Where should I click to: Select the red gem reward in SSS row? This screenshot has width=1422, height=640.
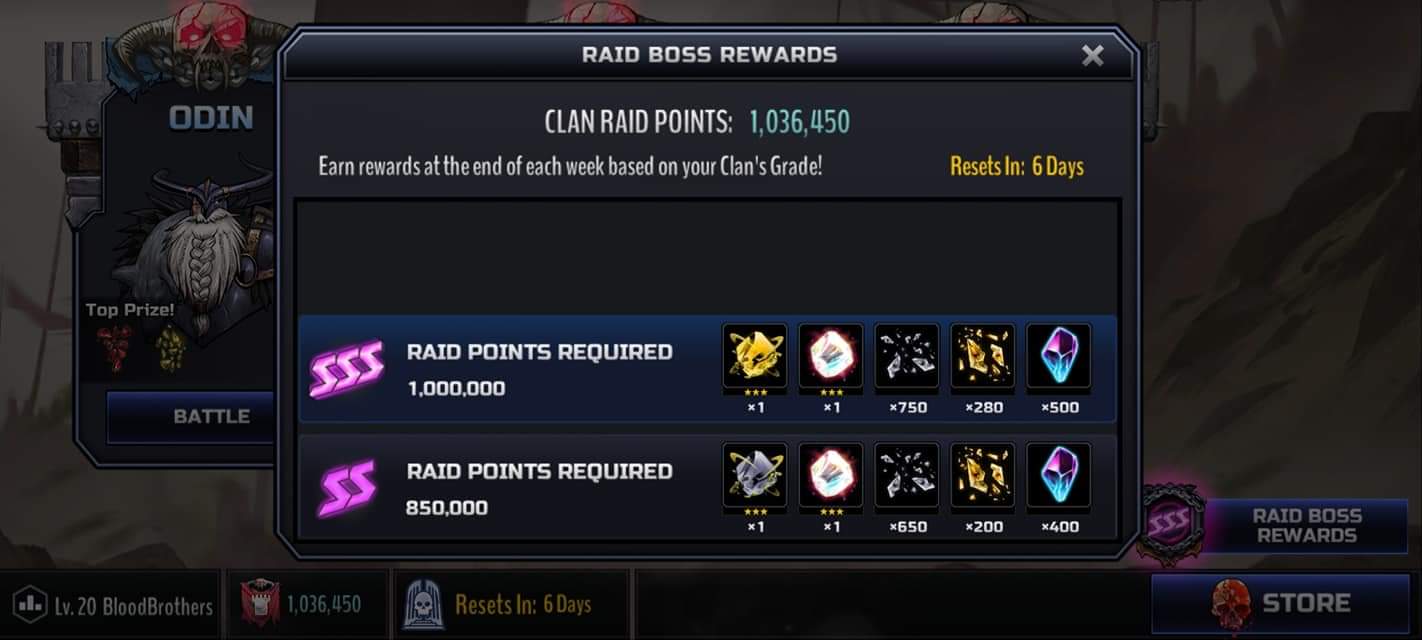831,355
